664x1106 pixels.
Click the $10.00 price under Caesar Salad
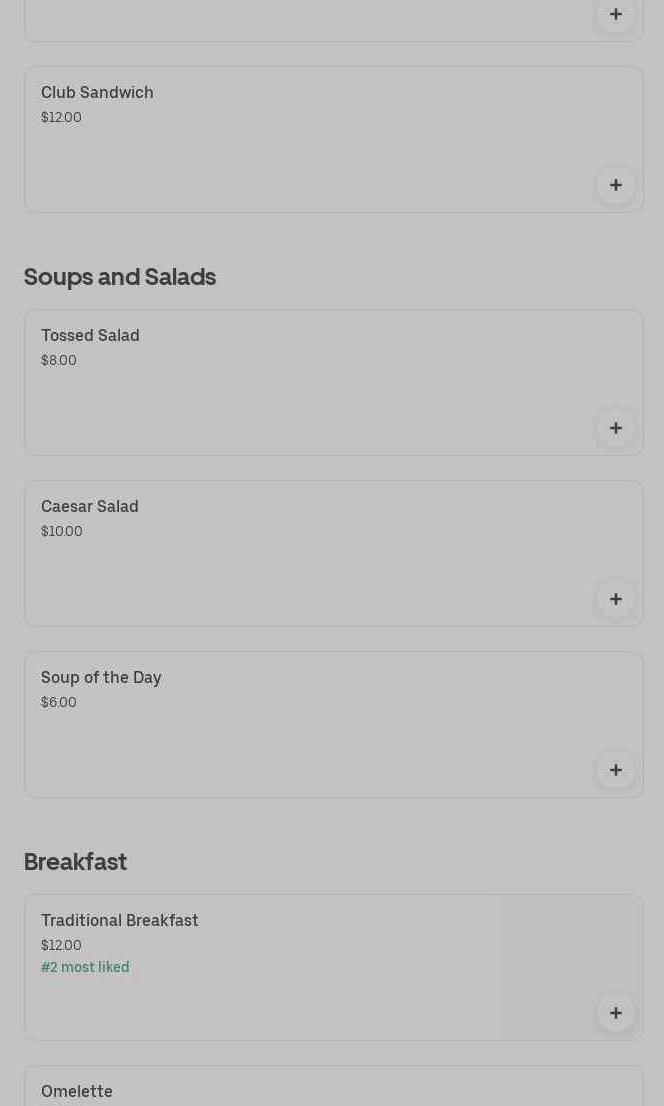[x=62, y=531]
